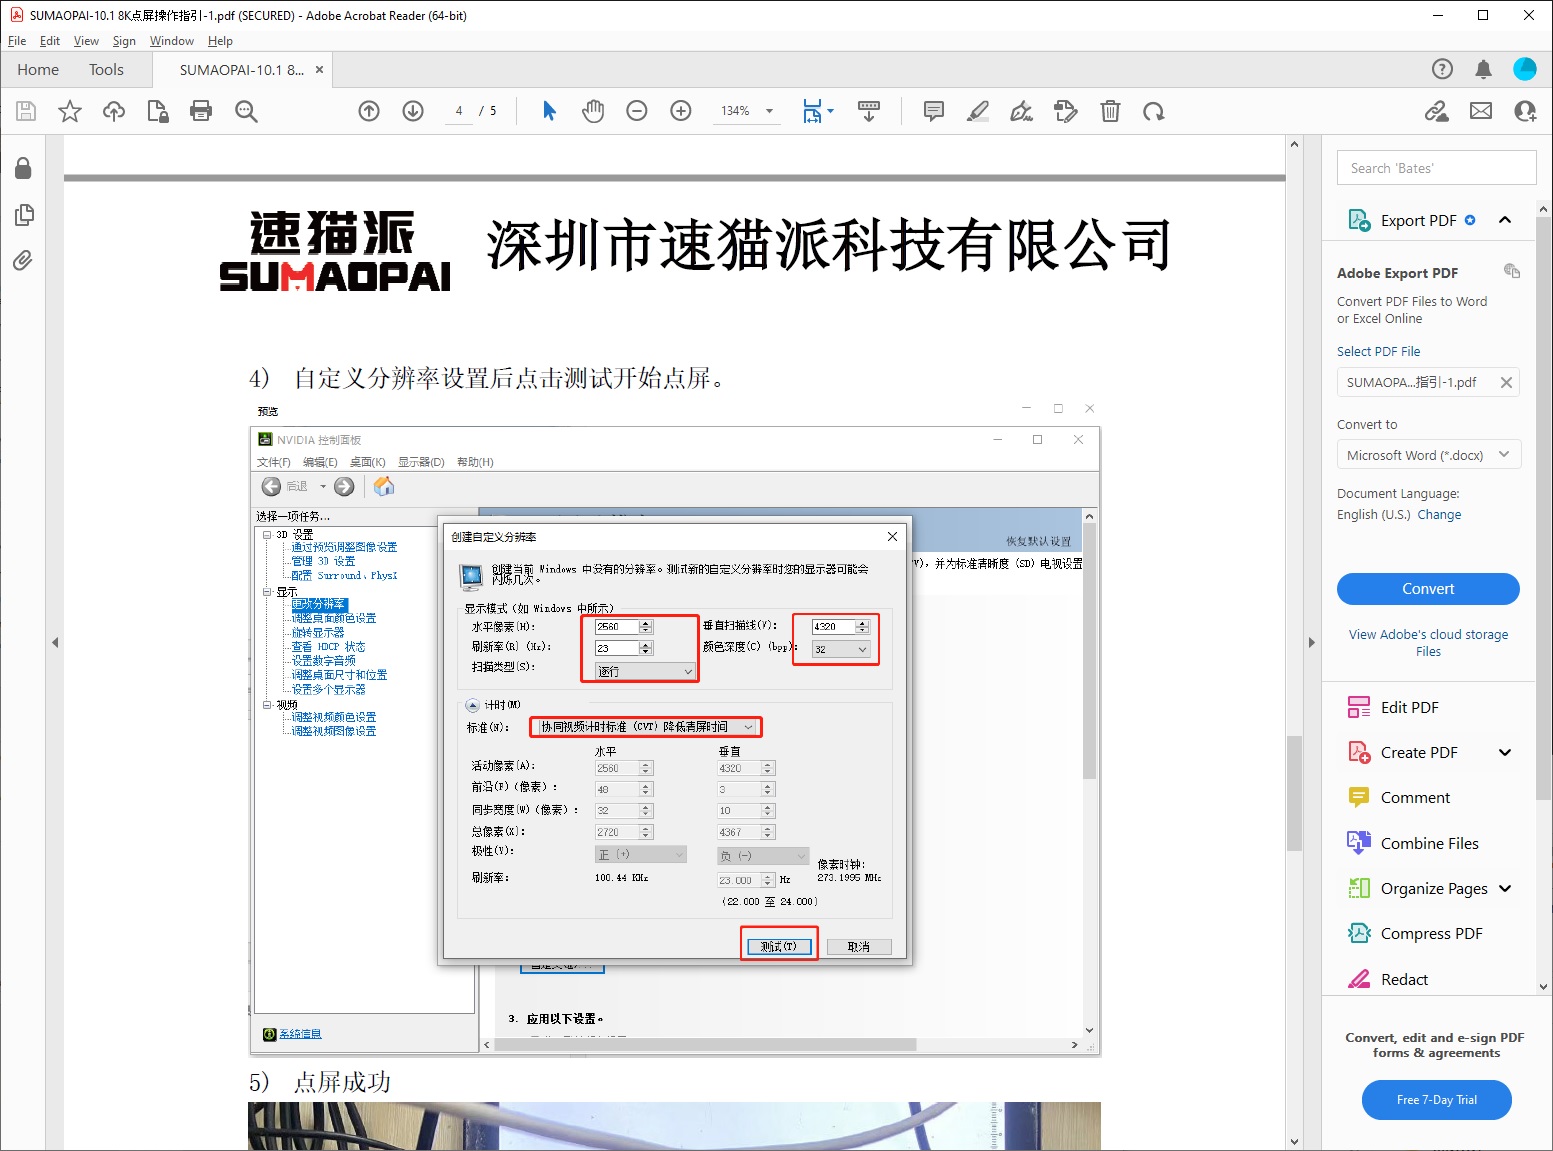Open the notifications bell
1553x1151 pixels.
1483,69
